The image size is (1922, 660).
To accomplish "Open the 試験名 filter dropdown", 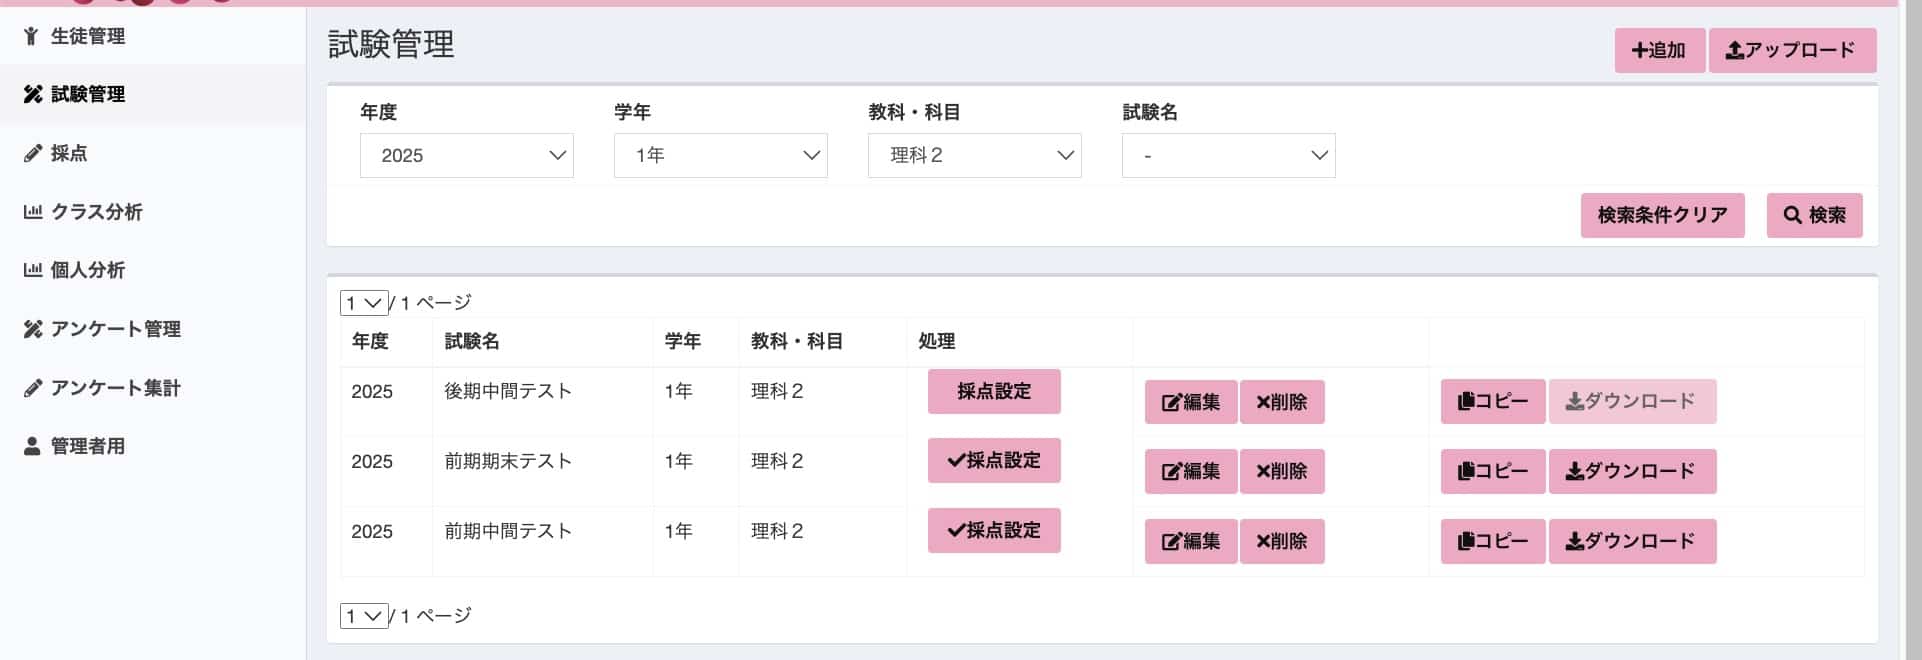I will click(x=1228, y=155).
